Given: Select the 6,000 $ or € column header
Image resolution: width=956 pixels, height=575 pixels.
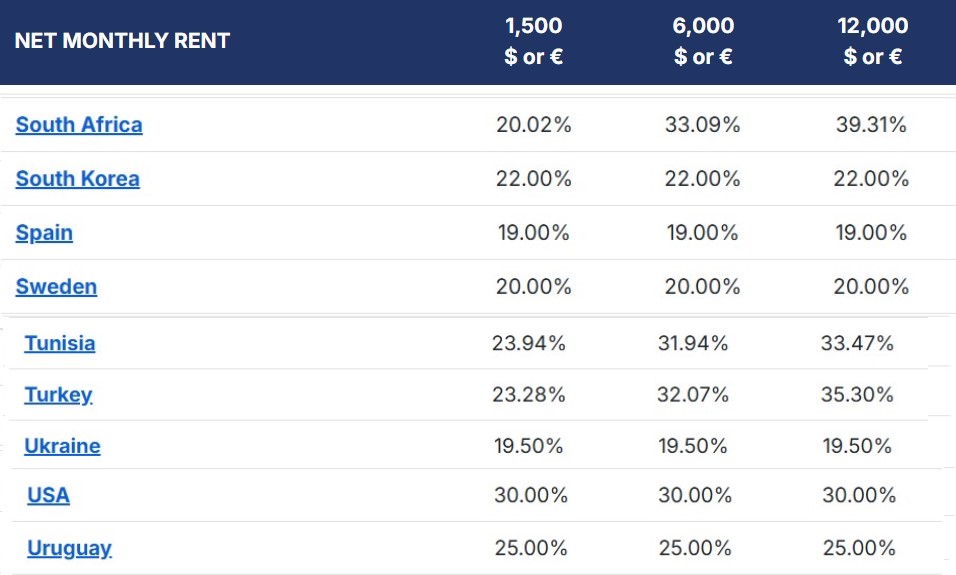Looking at the screenshot, I should (x=703, y=41).
